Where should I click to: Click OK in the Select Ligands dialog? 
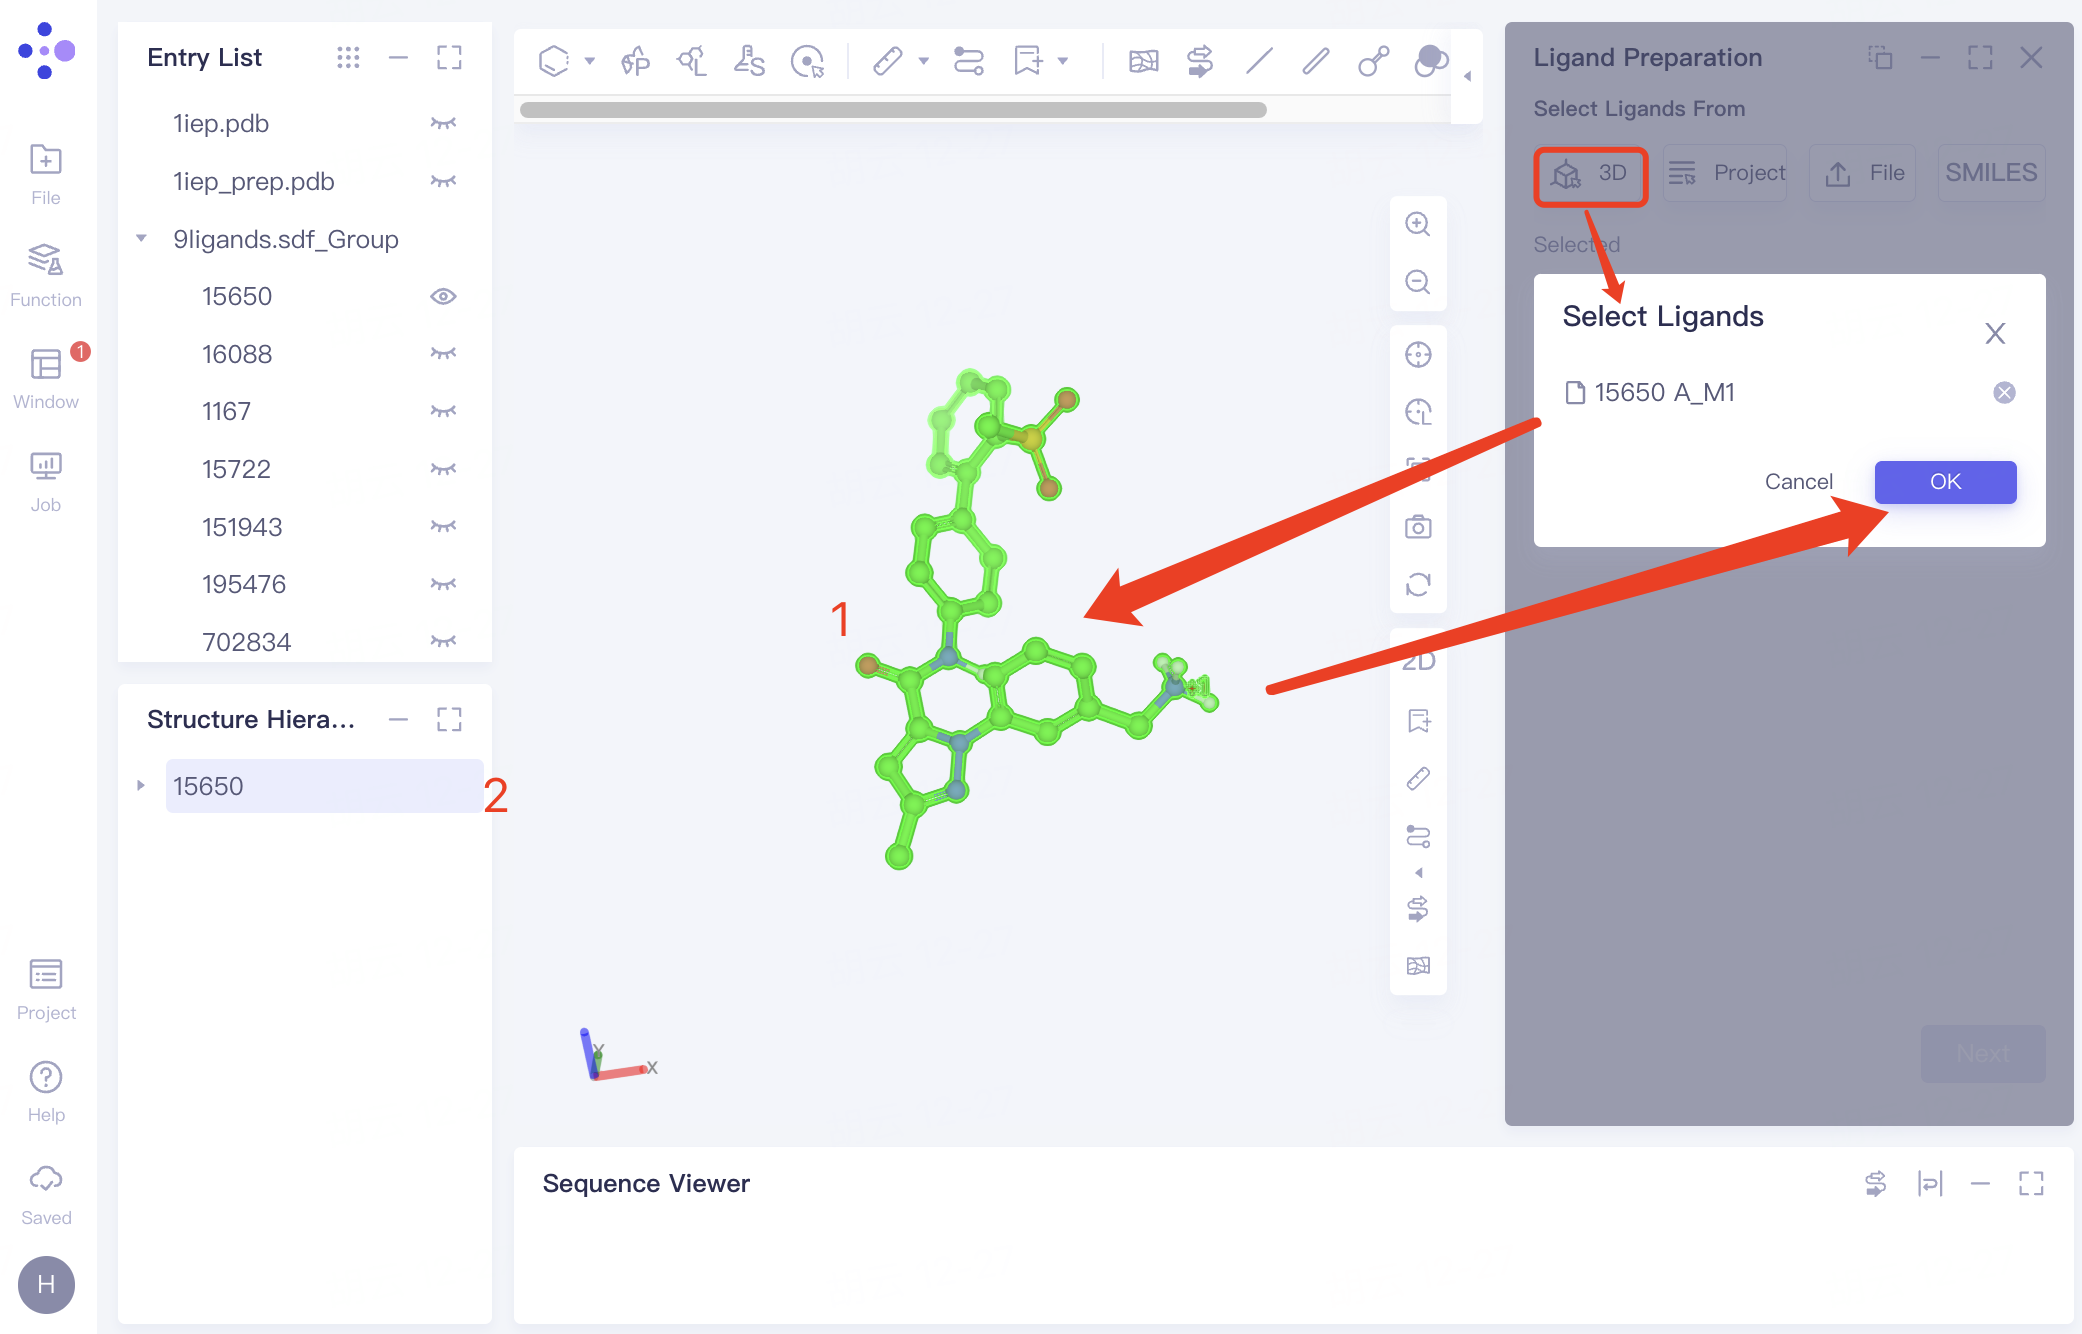(x=1944, y=481)
